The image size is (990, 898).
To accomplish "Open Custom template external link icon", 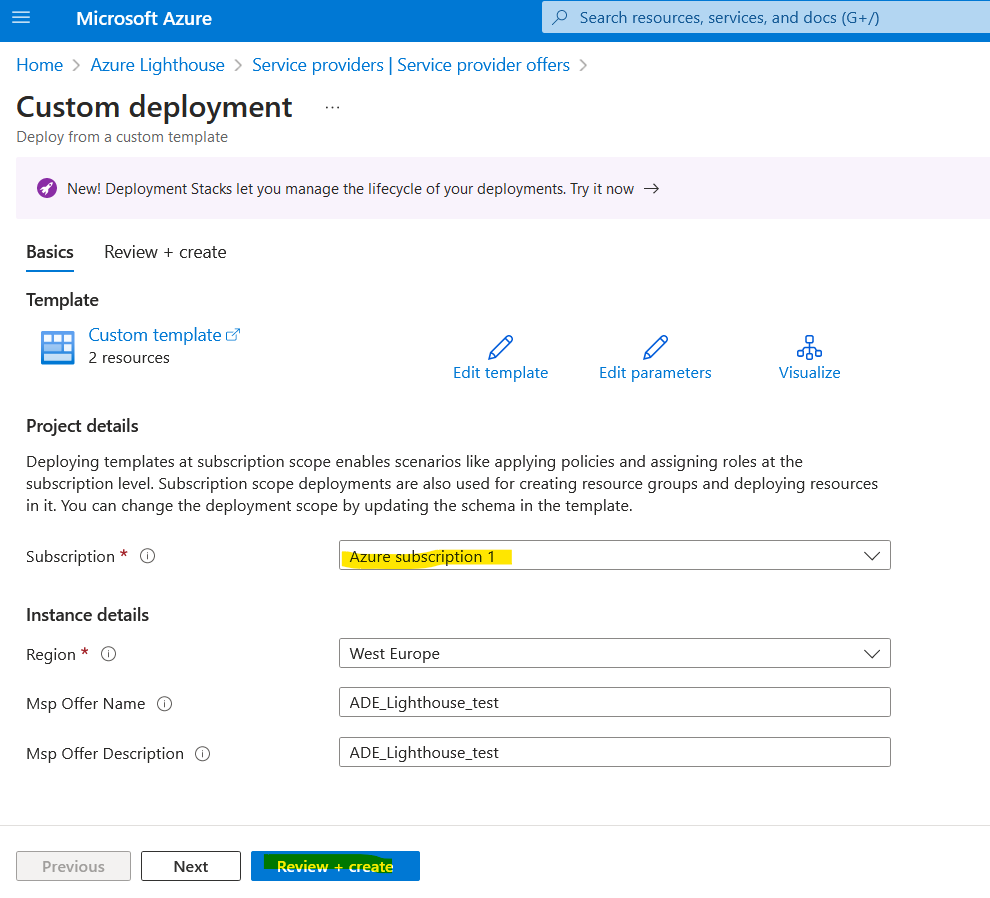I will [x=233, y=335].
